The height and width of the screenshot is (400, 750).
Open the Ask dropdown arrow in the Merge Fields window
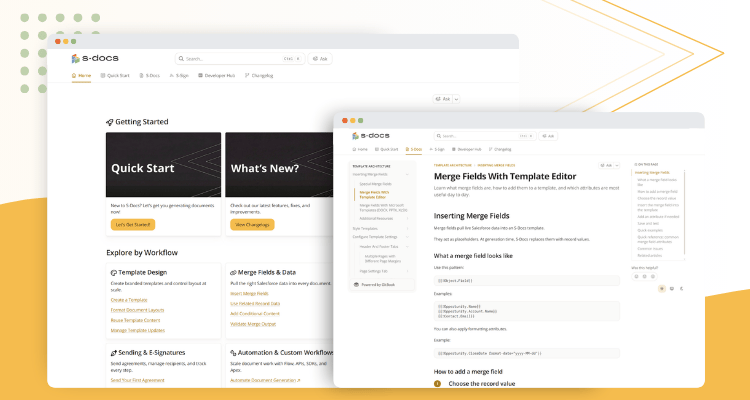pos(617,165)
